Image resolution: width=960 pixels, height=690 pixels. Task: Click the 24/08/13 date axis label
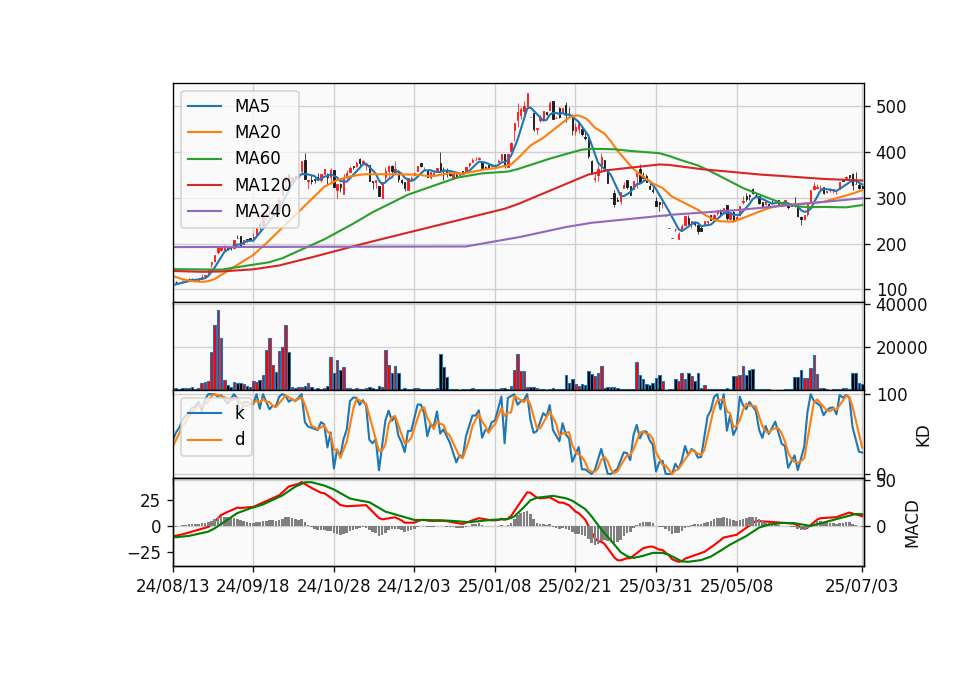click(173, 586)
